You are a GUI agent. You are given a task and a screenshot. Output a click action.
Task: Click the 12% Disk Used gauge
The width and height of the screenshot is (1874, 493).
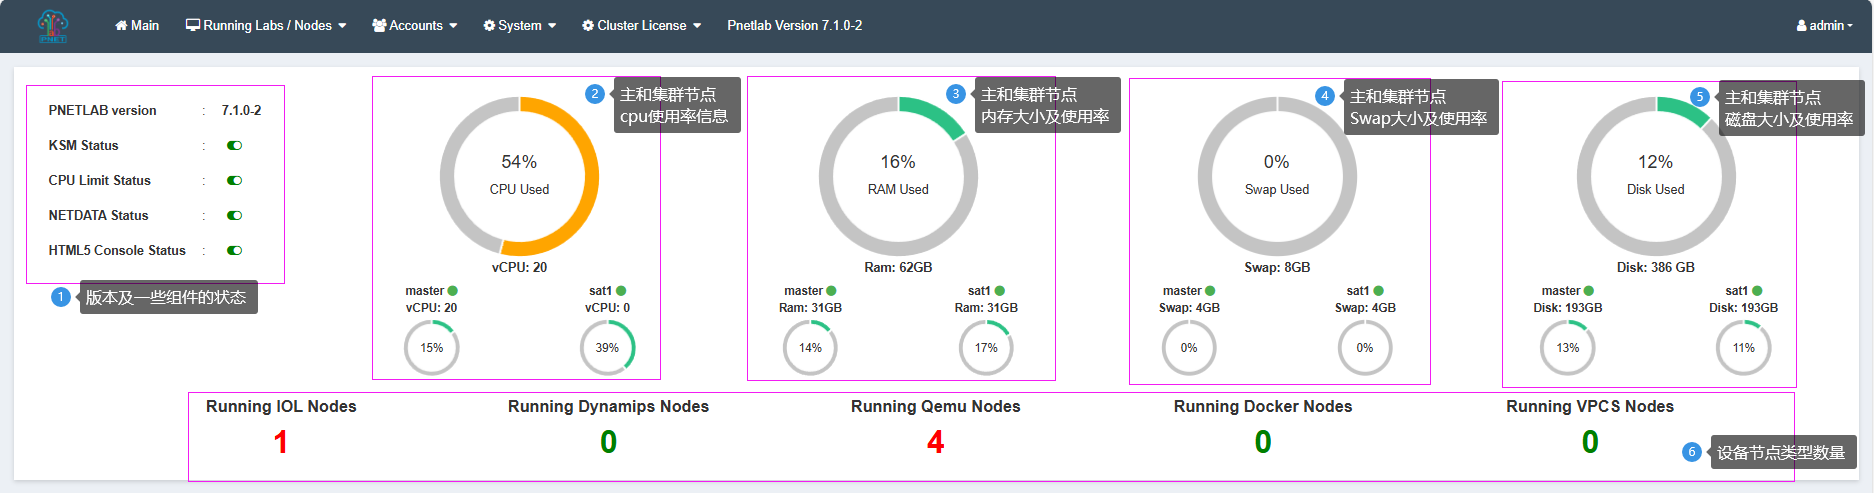(x=1656, y=176)
